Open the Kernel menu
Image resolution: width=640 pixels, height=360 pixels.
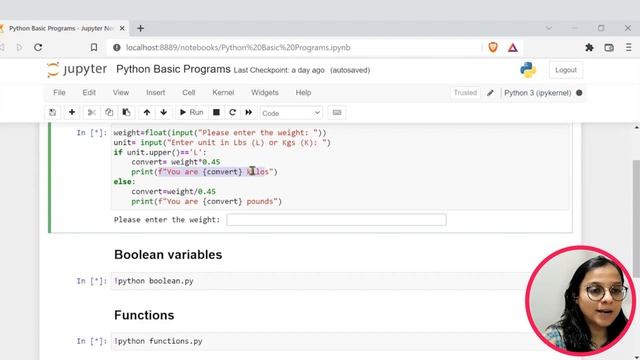[x=223, y=93]
